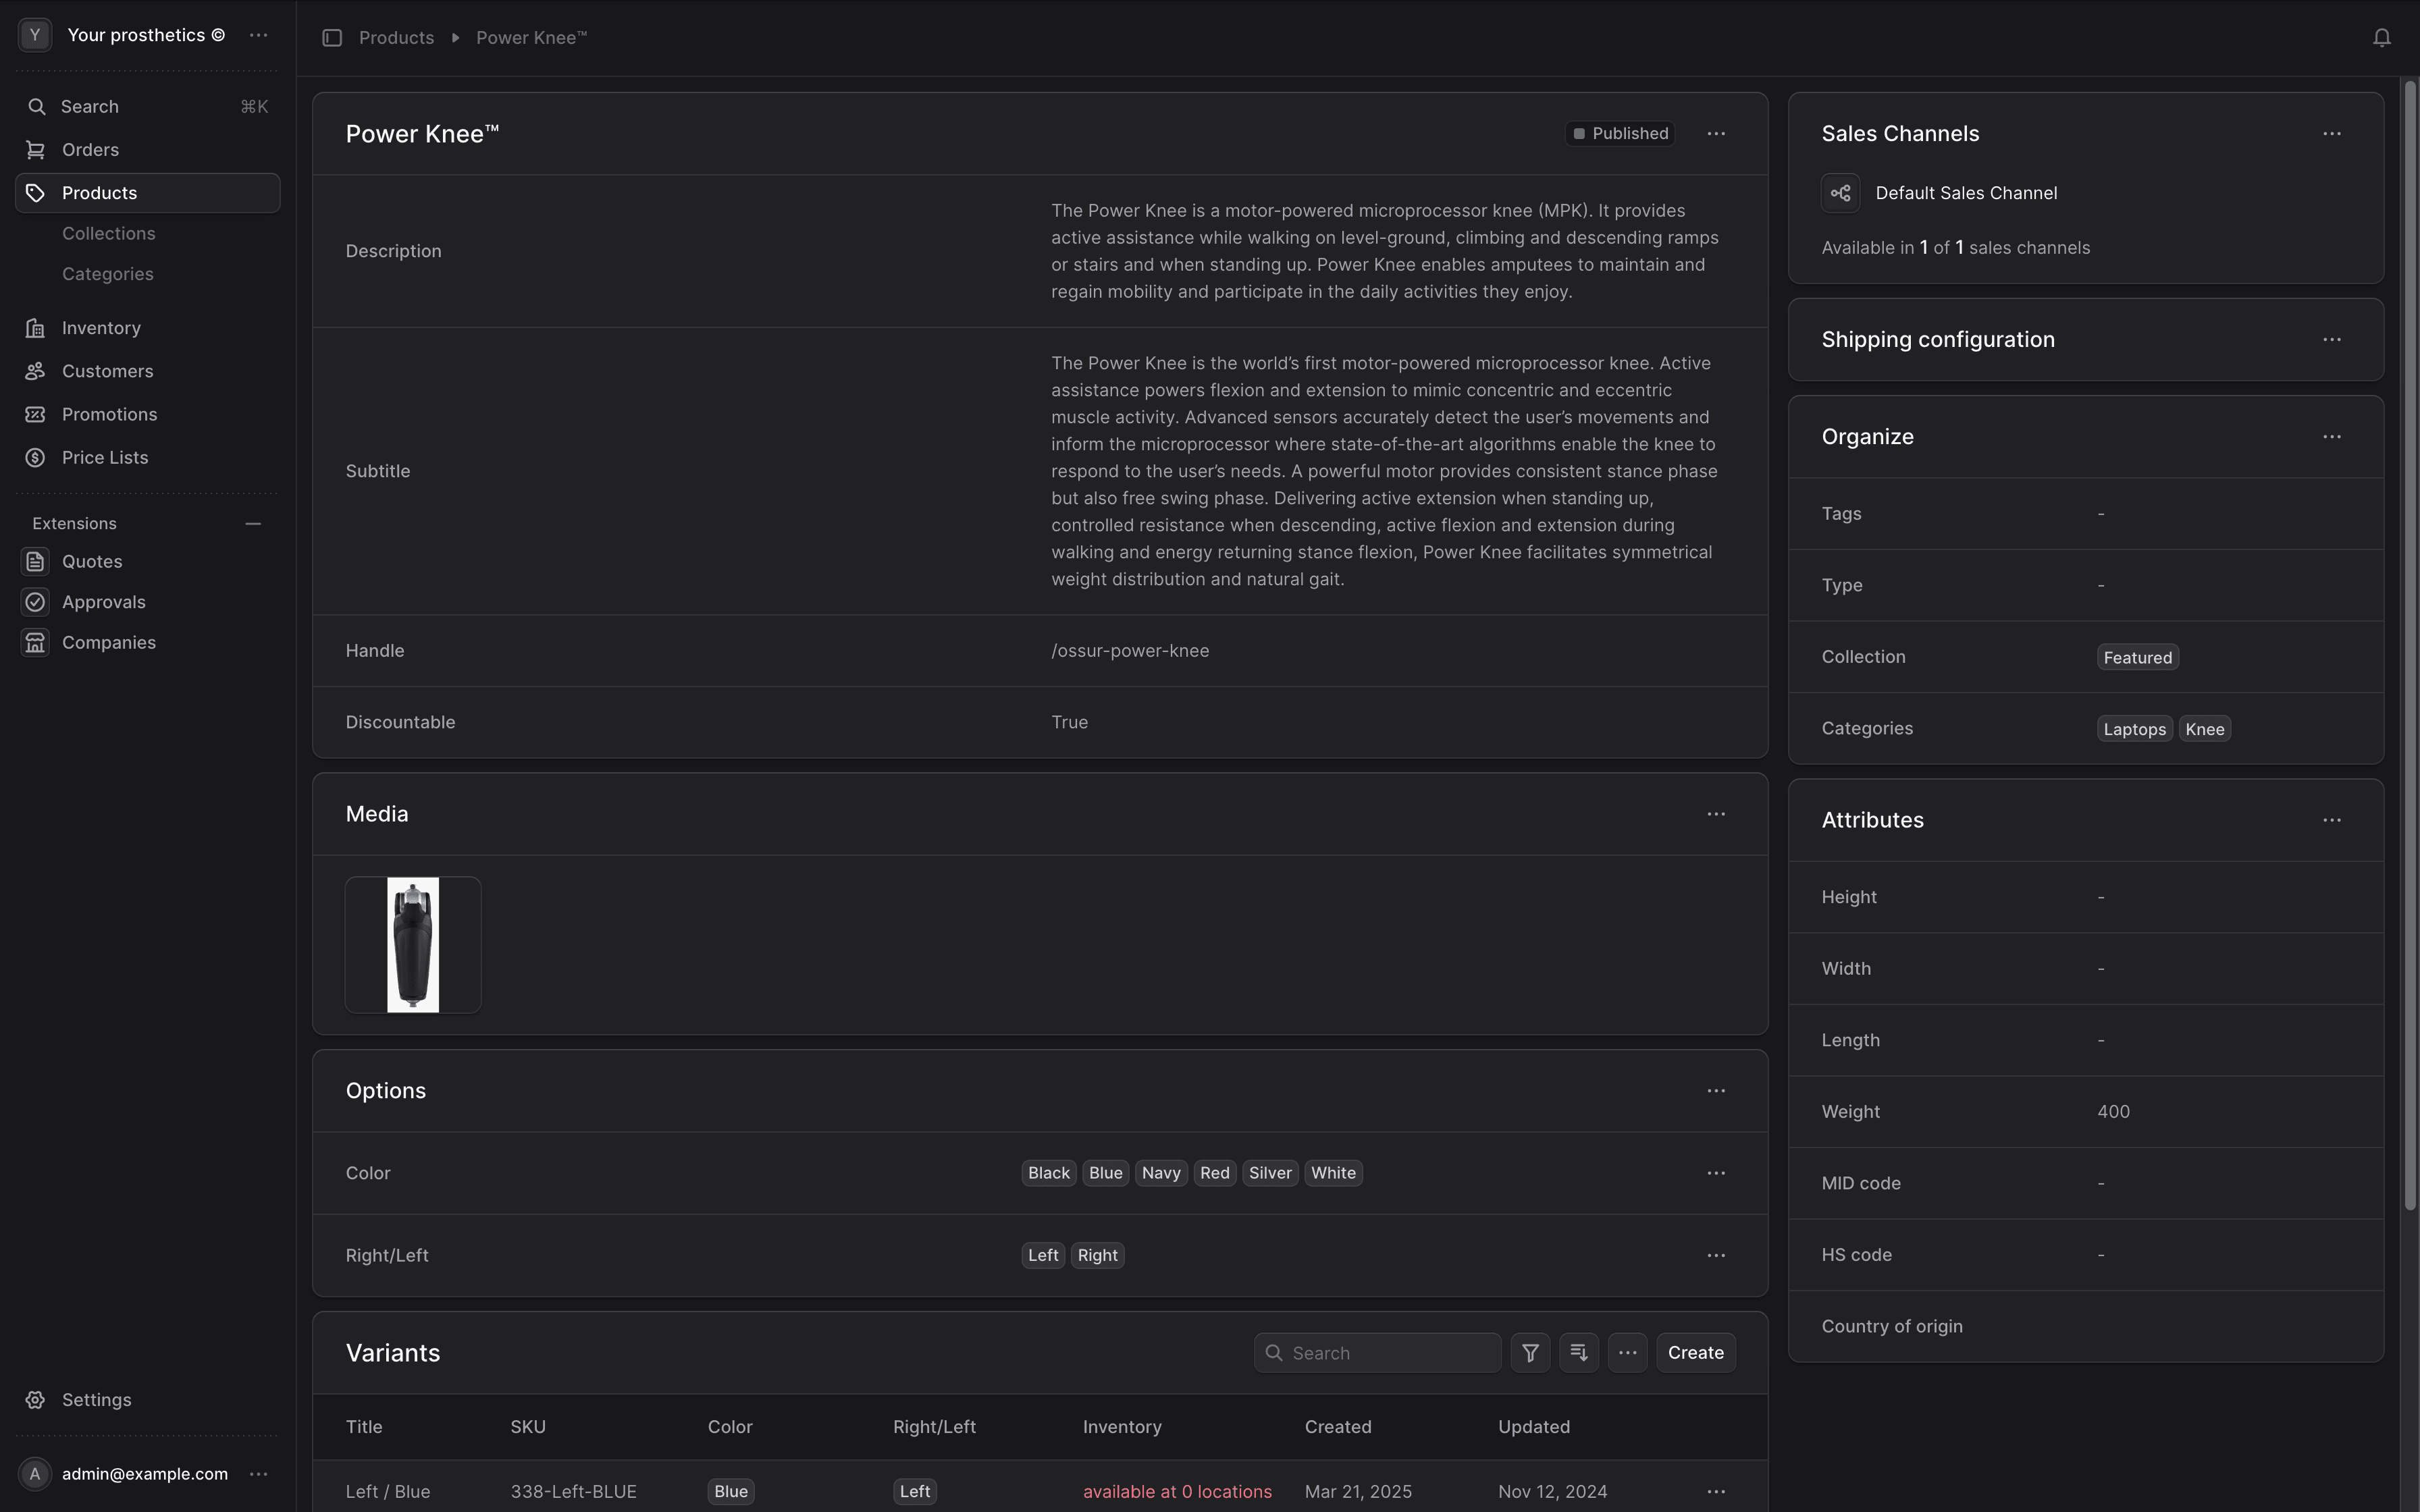
Task: Open the Knee category badge
Action: (x=2205, y=729)
